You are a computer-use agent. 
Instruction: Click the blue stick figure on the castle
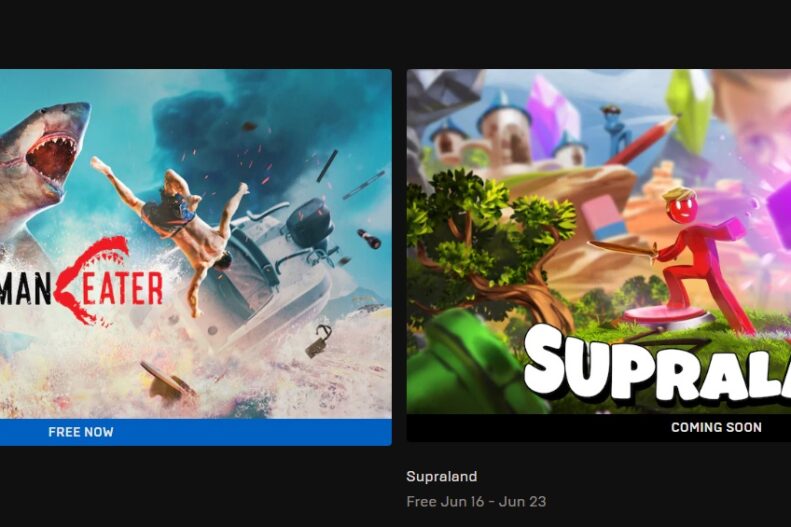click(615, 131)
